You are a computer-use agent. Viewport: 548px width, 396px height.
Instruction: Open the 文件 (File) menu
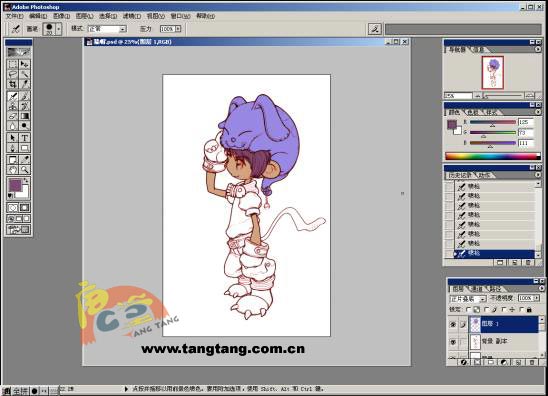[x=14, y=16]
